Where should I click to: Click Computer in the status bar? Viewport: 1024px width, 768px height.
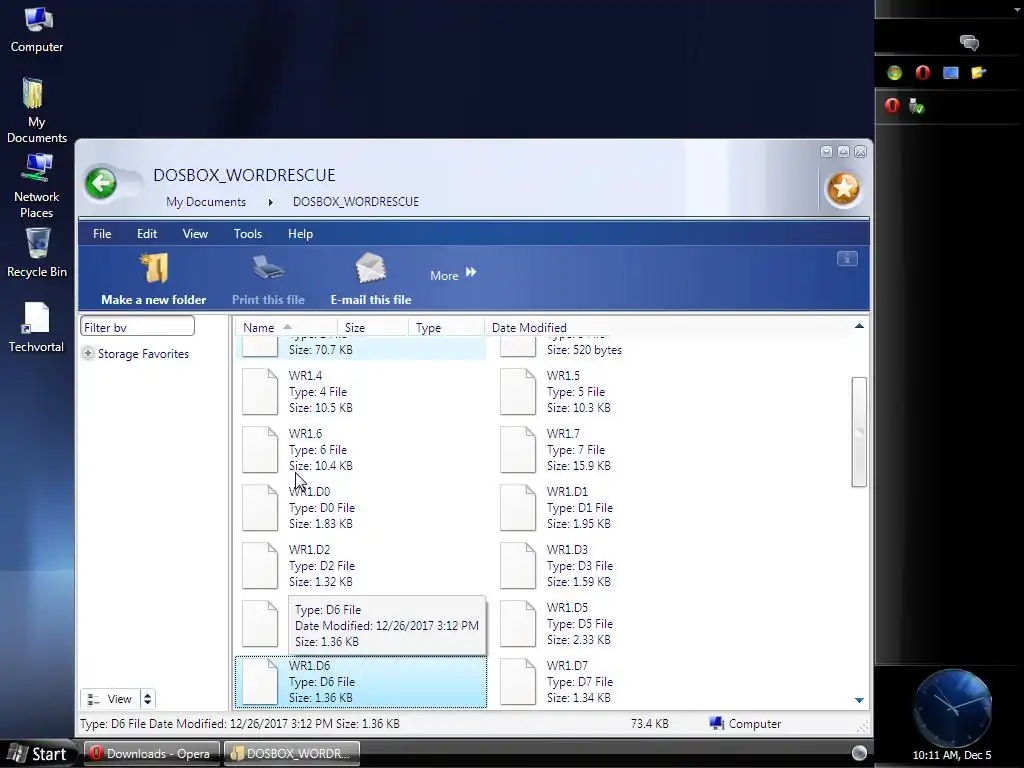pyautogui.click(x=745, y=724)
